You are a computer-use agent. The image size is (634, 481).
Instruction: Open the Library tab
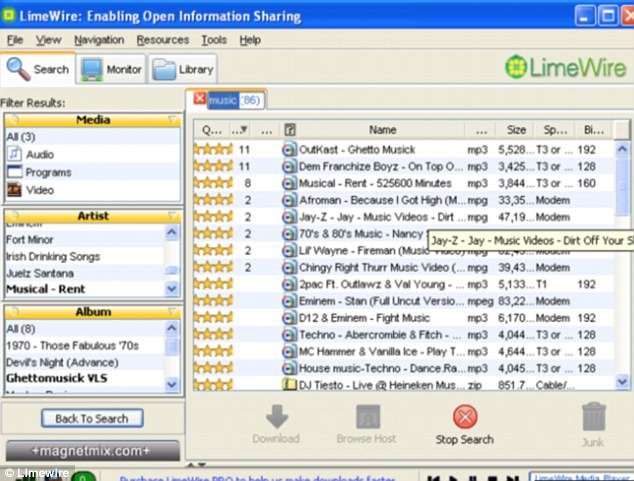click(x=182, y=70)
